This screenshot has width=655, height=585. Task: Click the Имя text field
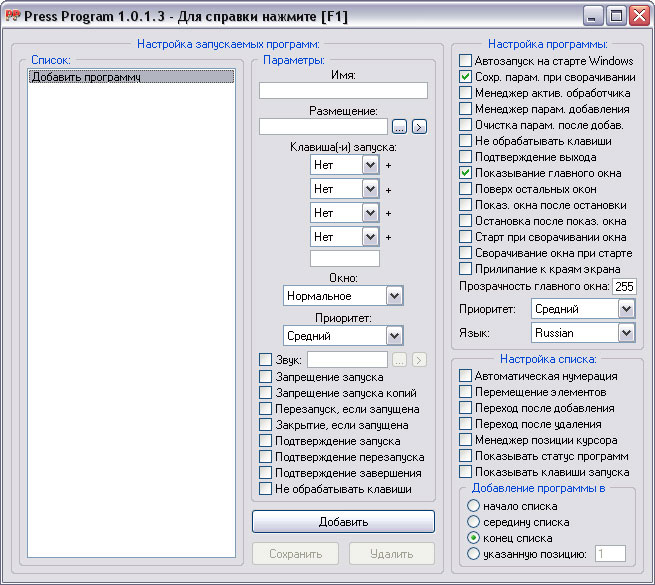click(x=343, y=91)
